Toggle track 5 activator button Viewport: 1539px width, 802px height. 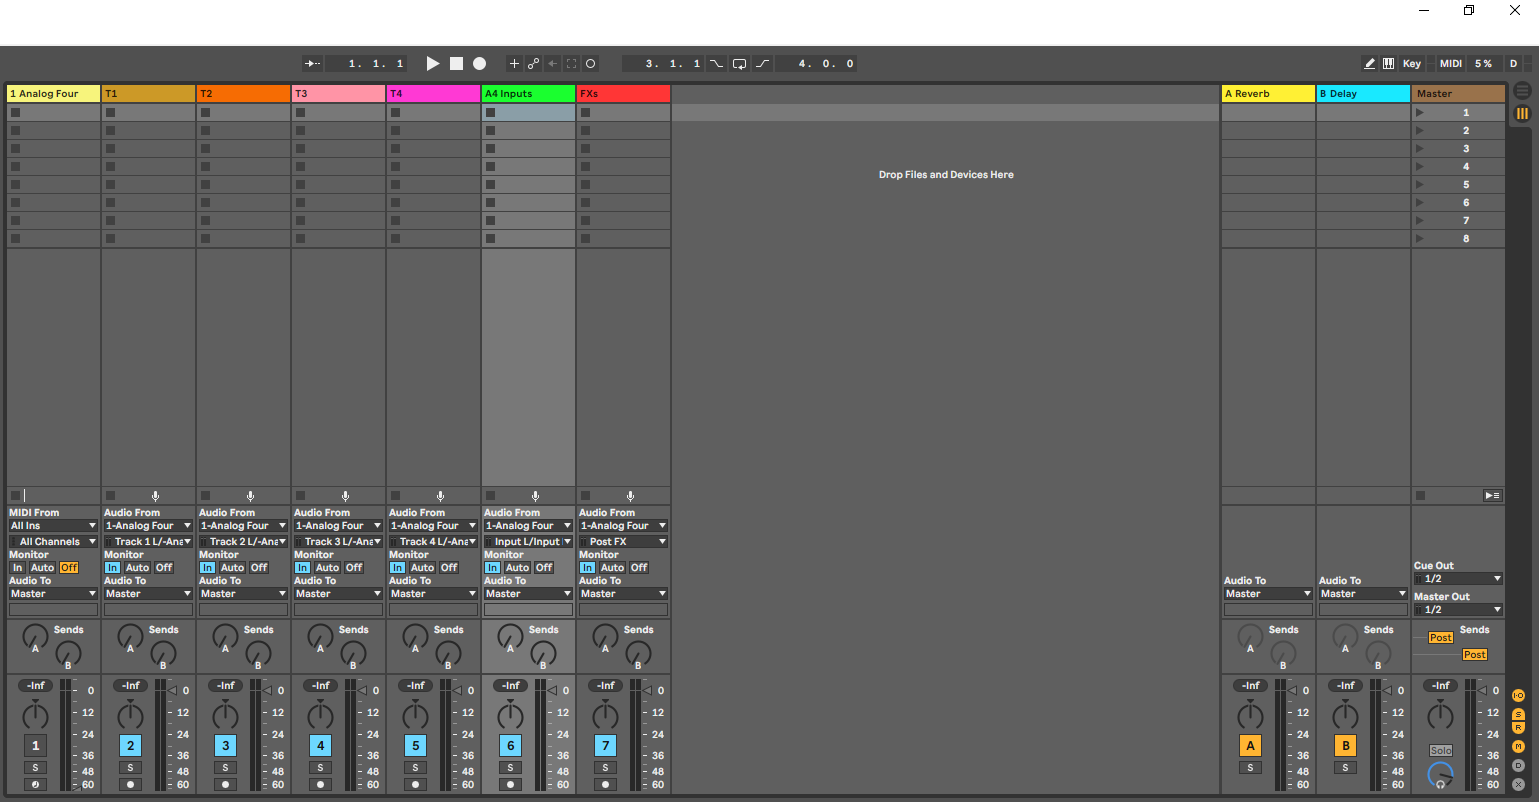[415, 745]
